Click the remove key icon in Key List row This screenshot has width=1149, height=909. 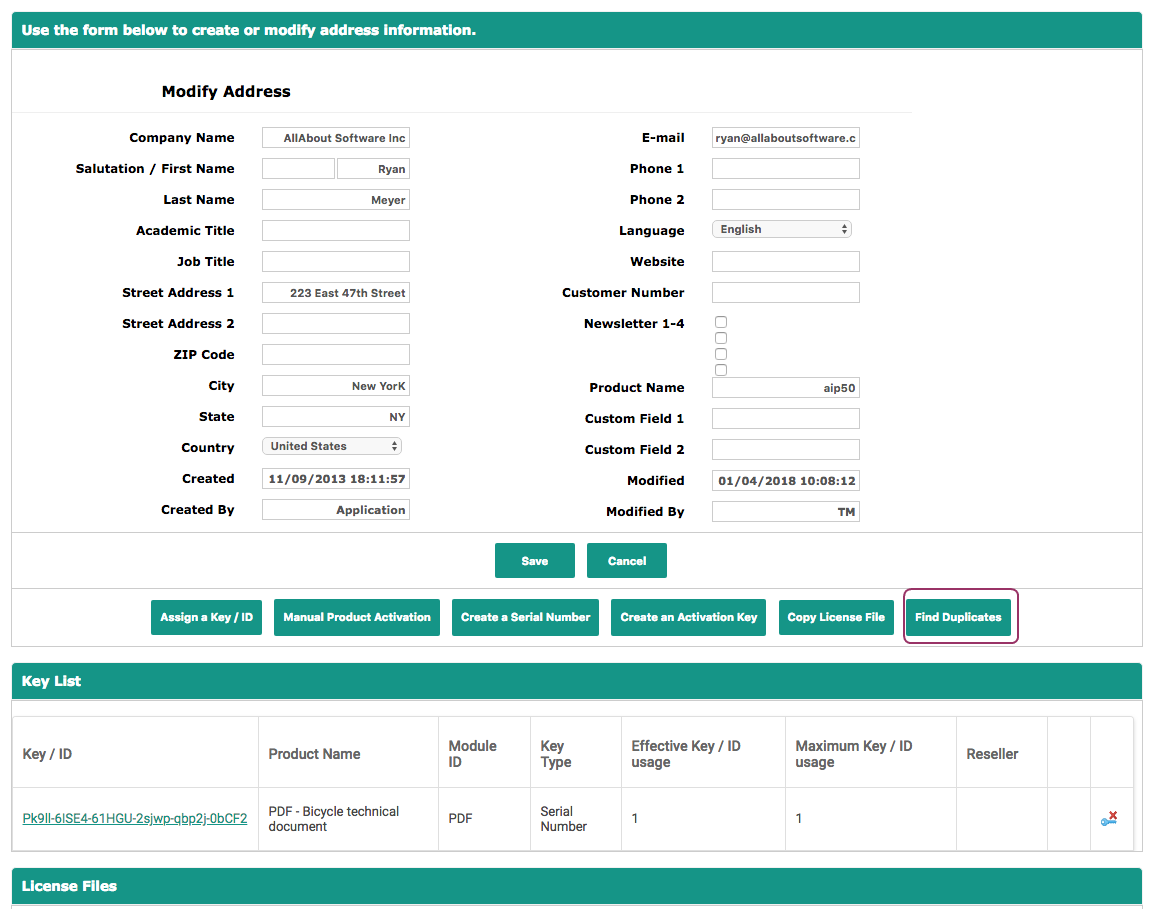point(1109,818)
